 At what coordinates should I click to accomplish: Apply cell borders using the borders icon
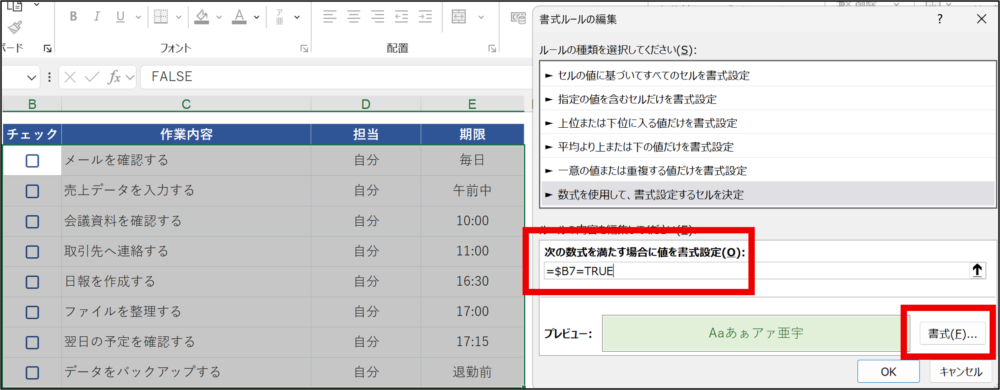(161, 17)
